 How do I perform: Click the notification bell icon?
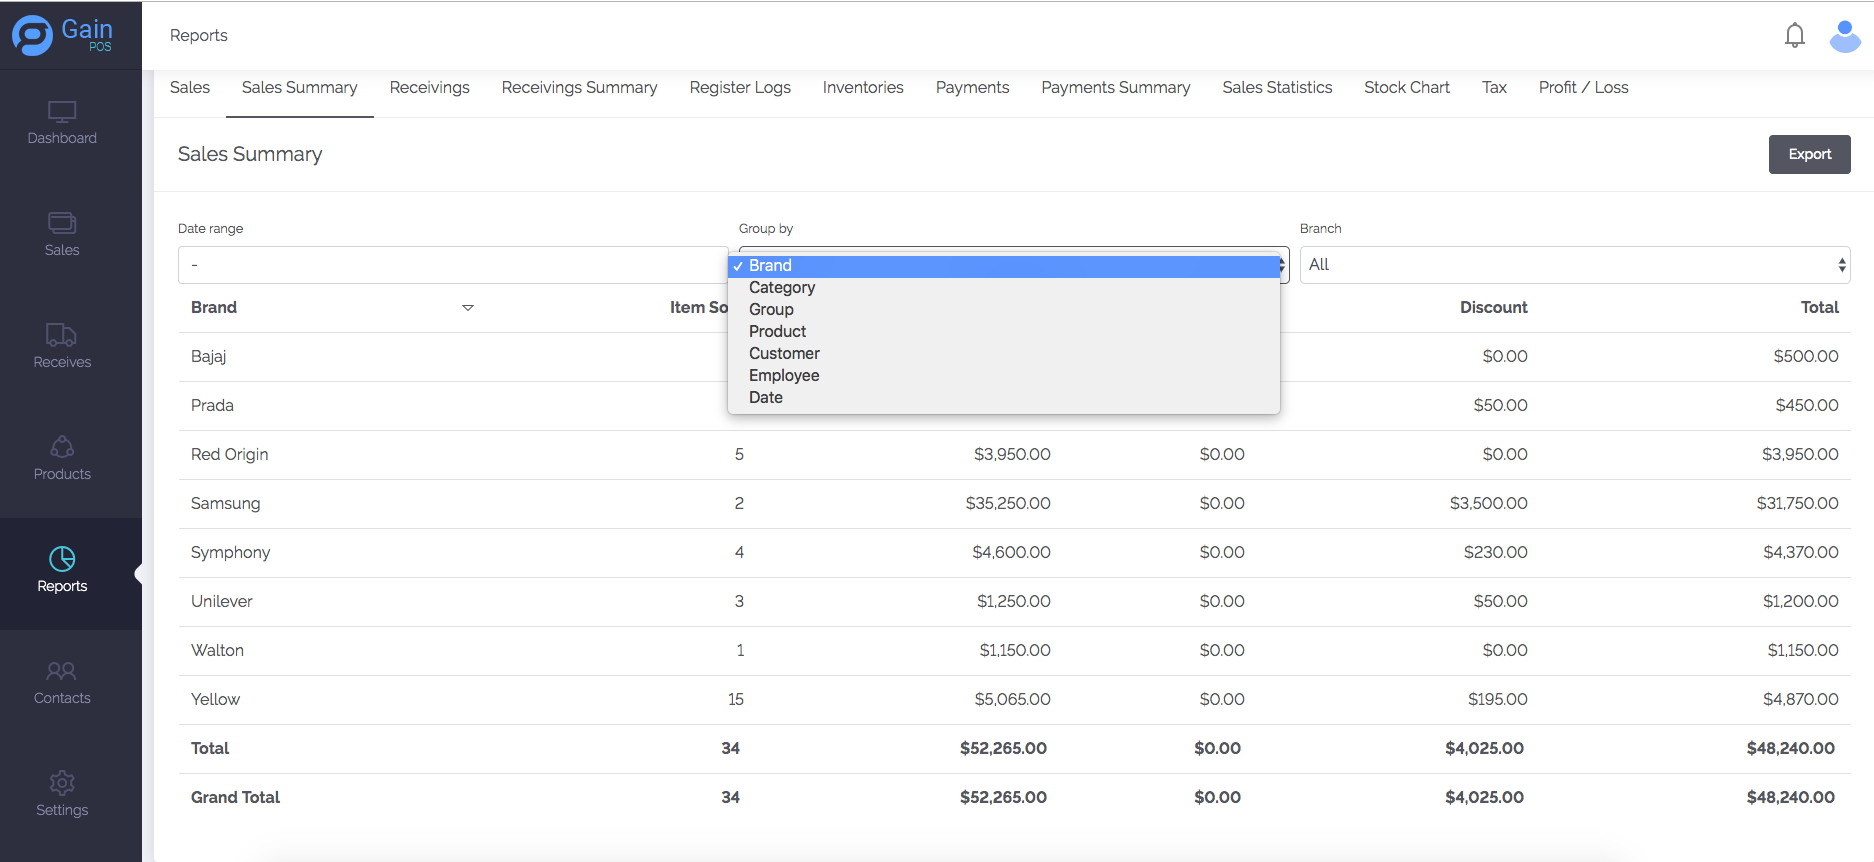coord(1794,36)
